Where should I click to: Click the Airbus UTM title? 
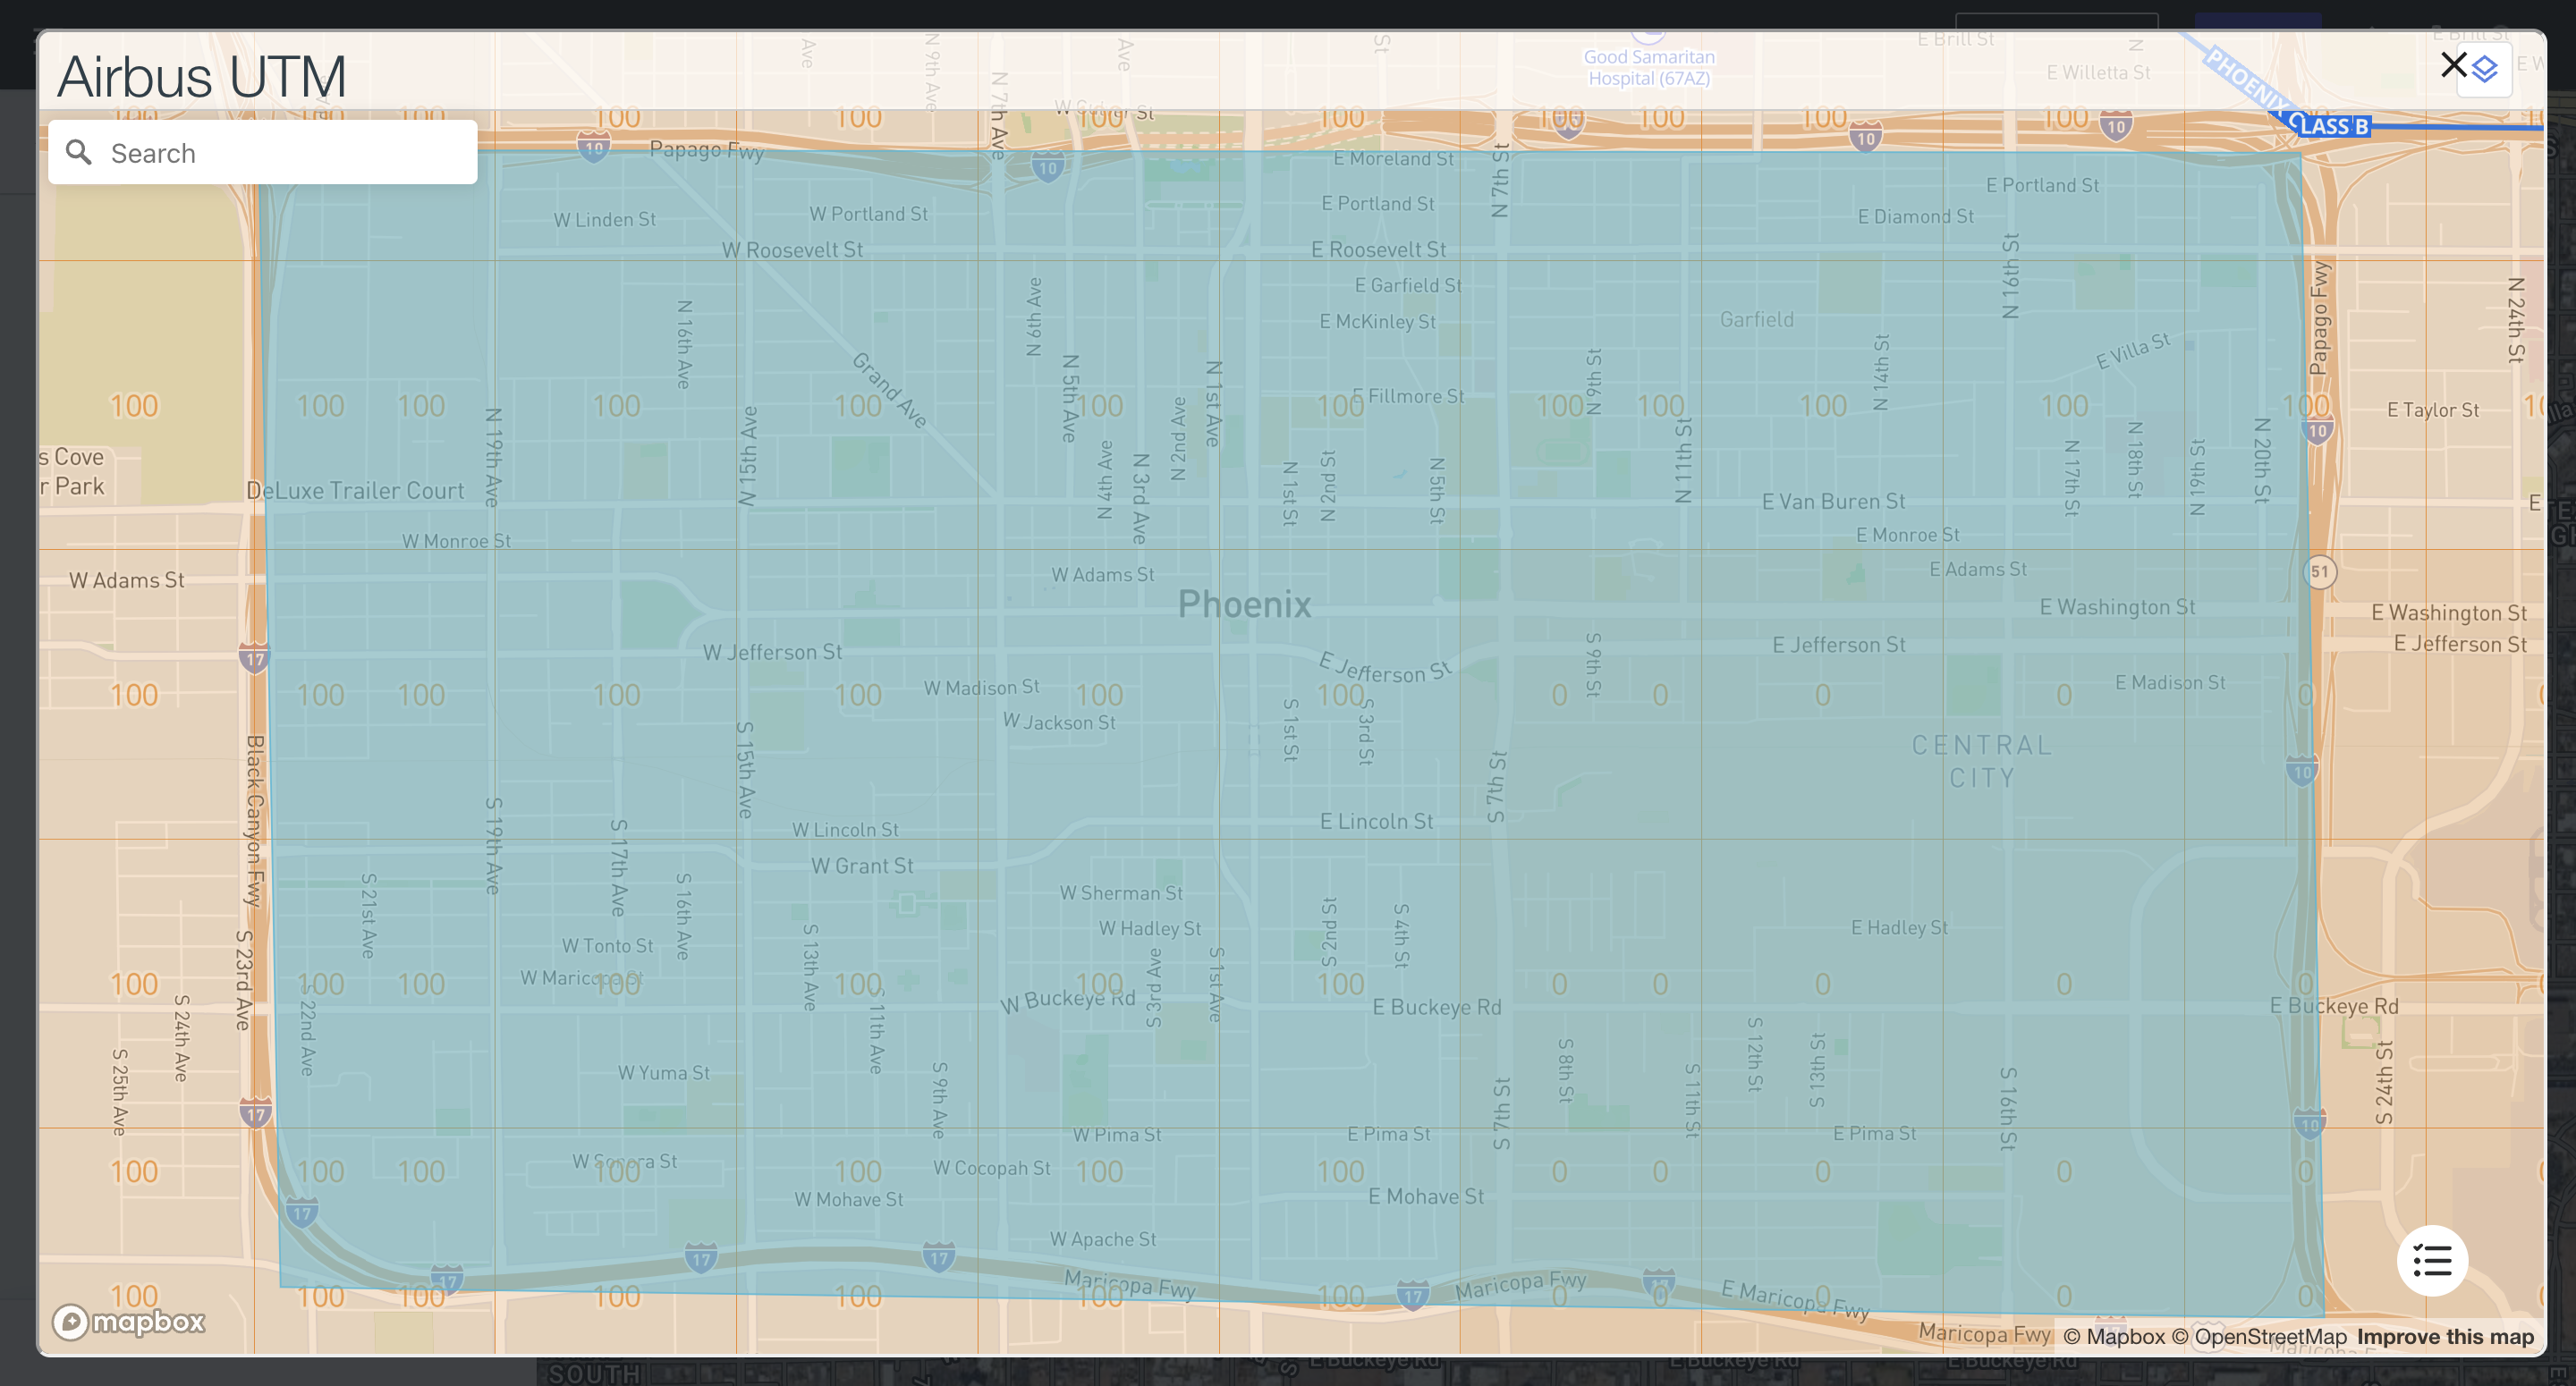(x=199, y=74)
